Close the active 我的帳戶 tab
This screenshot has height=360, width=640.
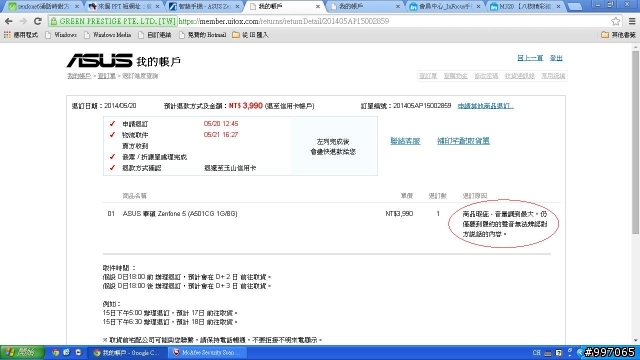pos(318,7)
